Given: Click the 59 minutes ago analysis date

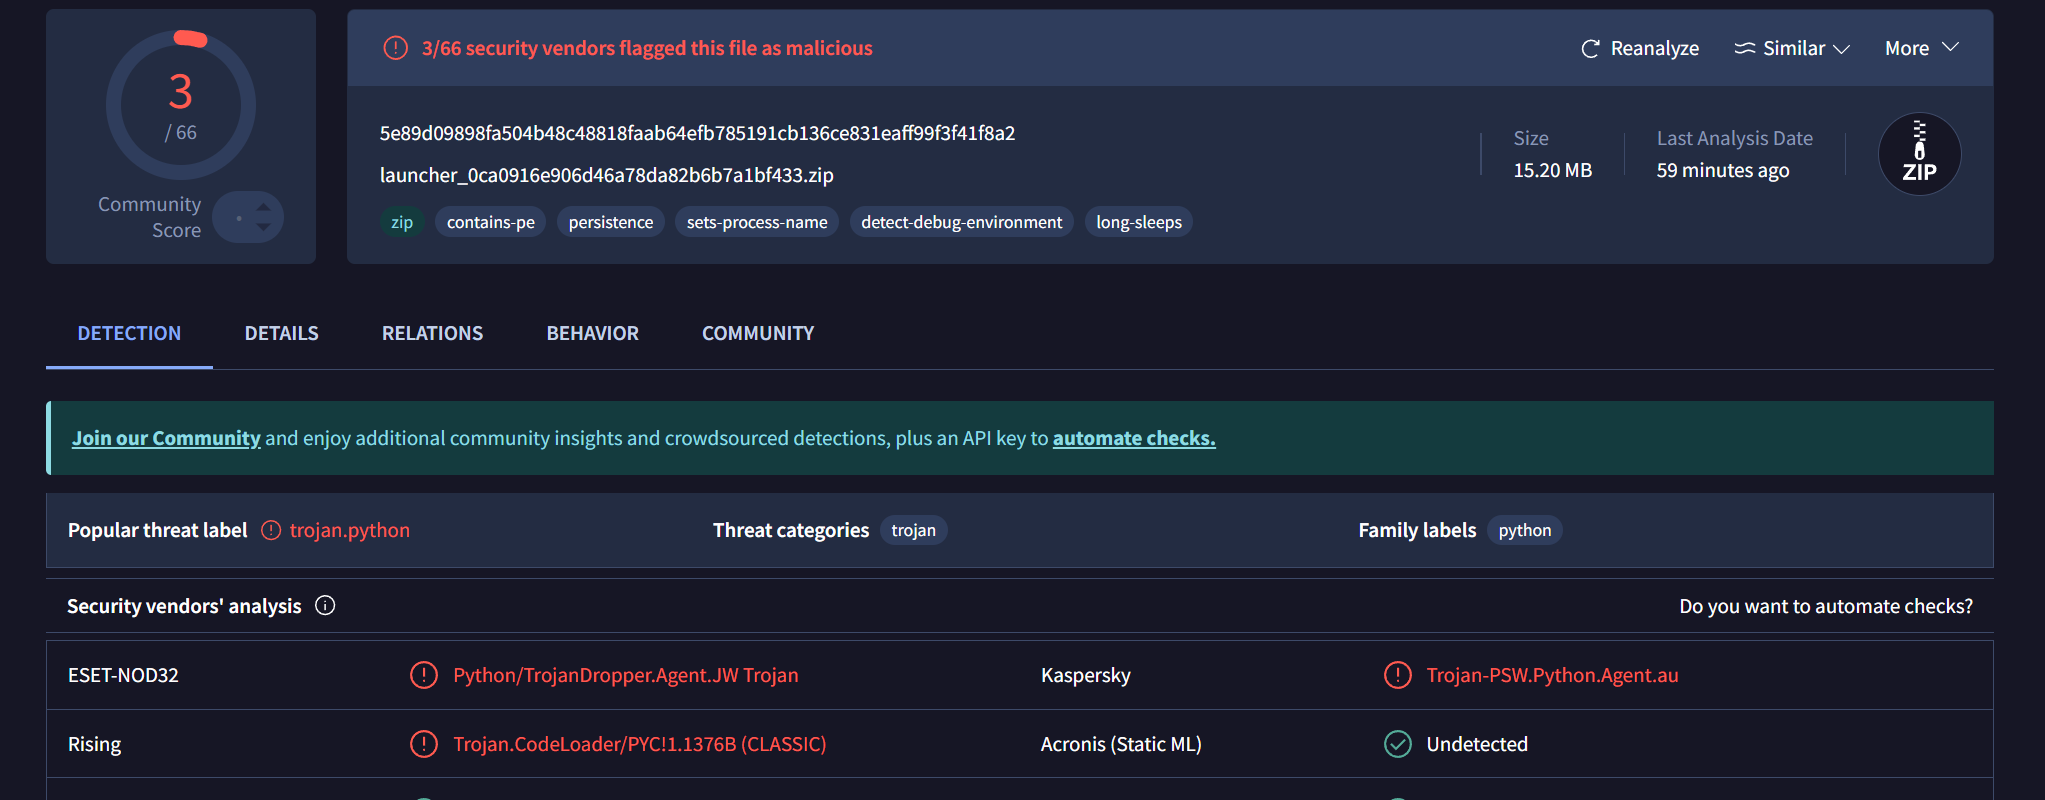Looking at the screenshot, I should click(x=1723, y=170).
